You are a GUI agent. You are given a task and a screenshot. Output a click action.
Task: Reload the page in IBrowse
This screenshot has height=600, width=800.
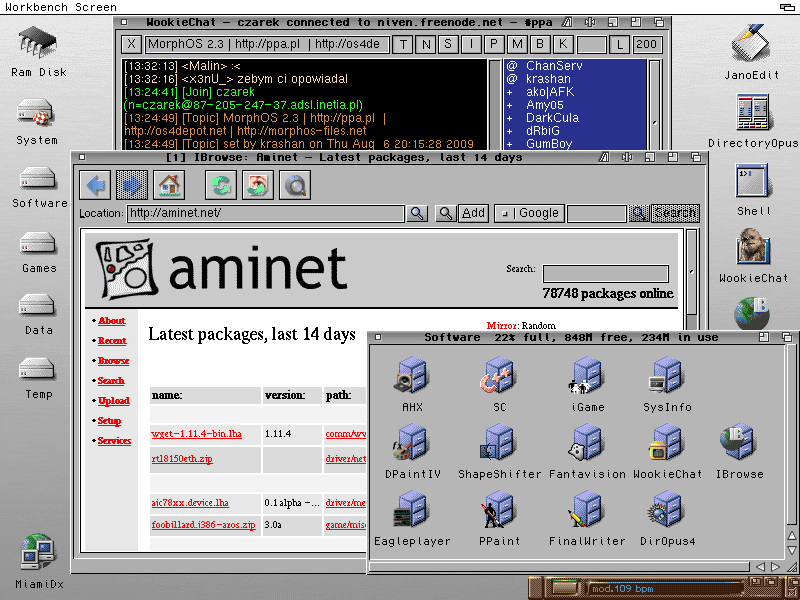click(221, 185)
